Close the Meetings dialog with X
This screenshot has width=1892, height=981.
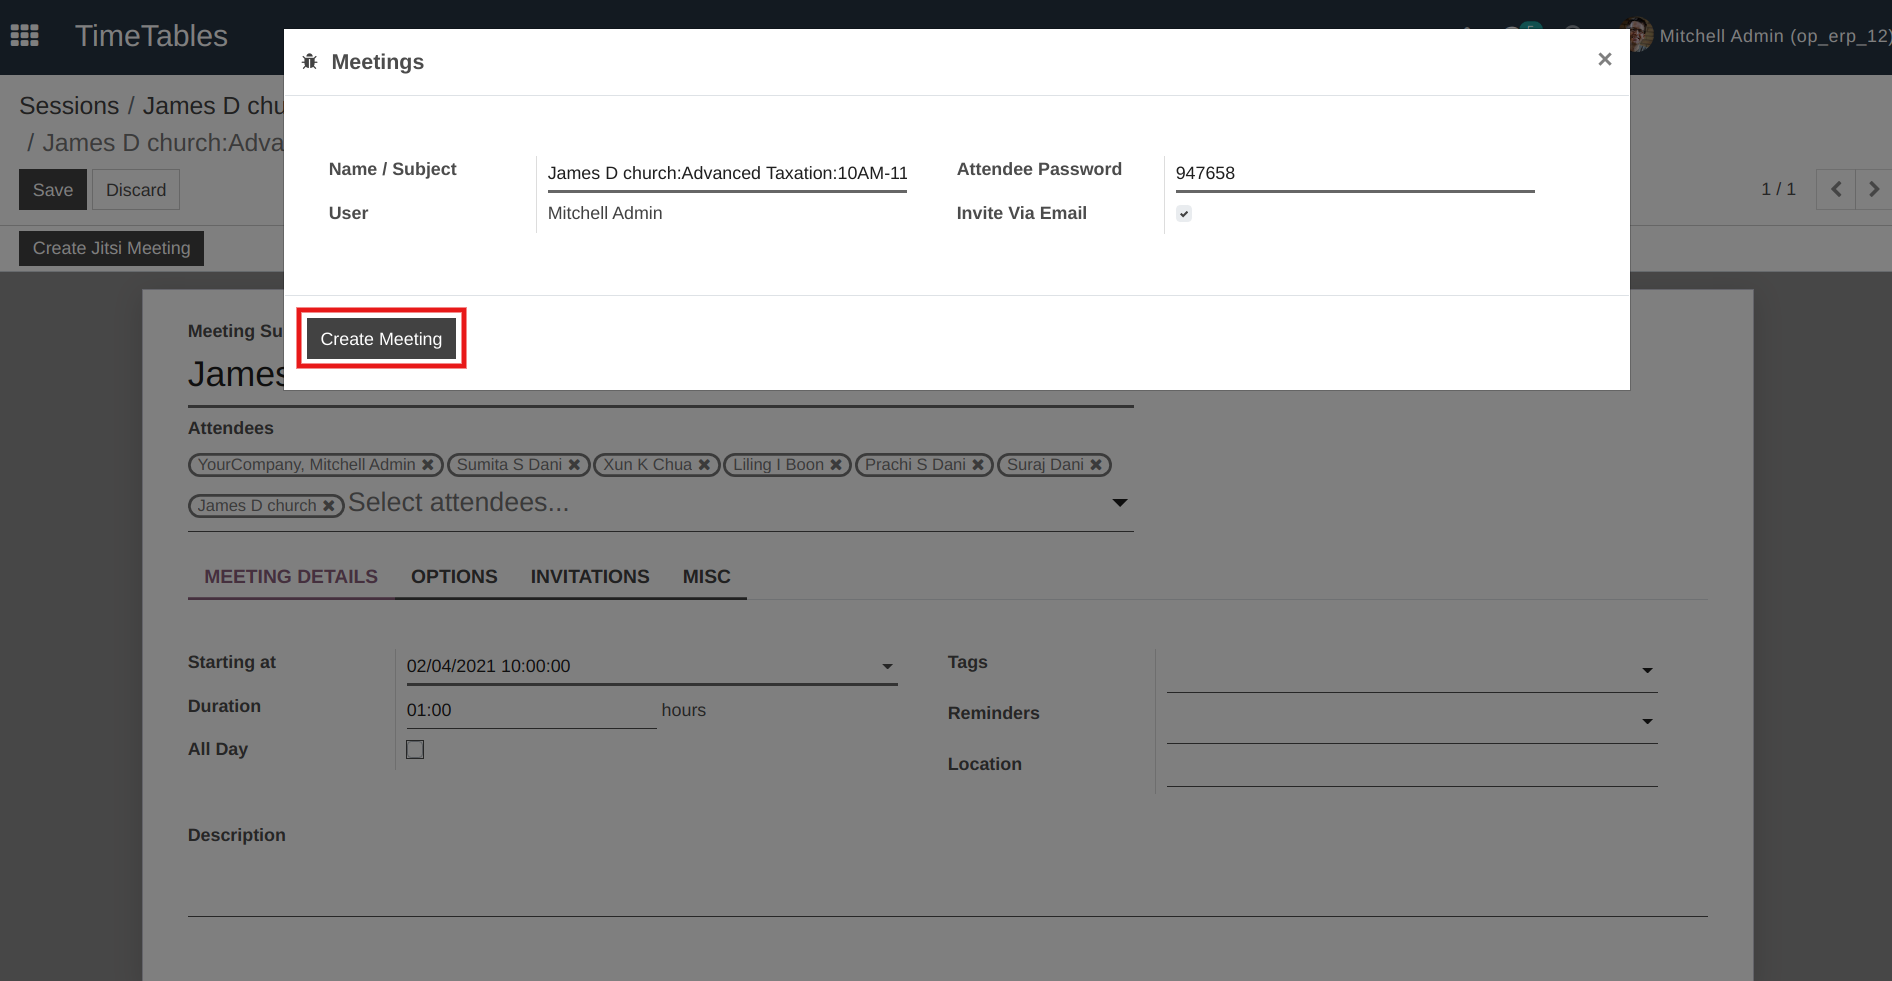tap(1604, 60)
